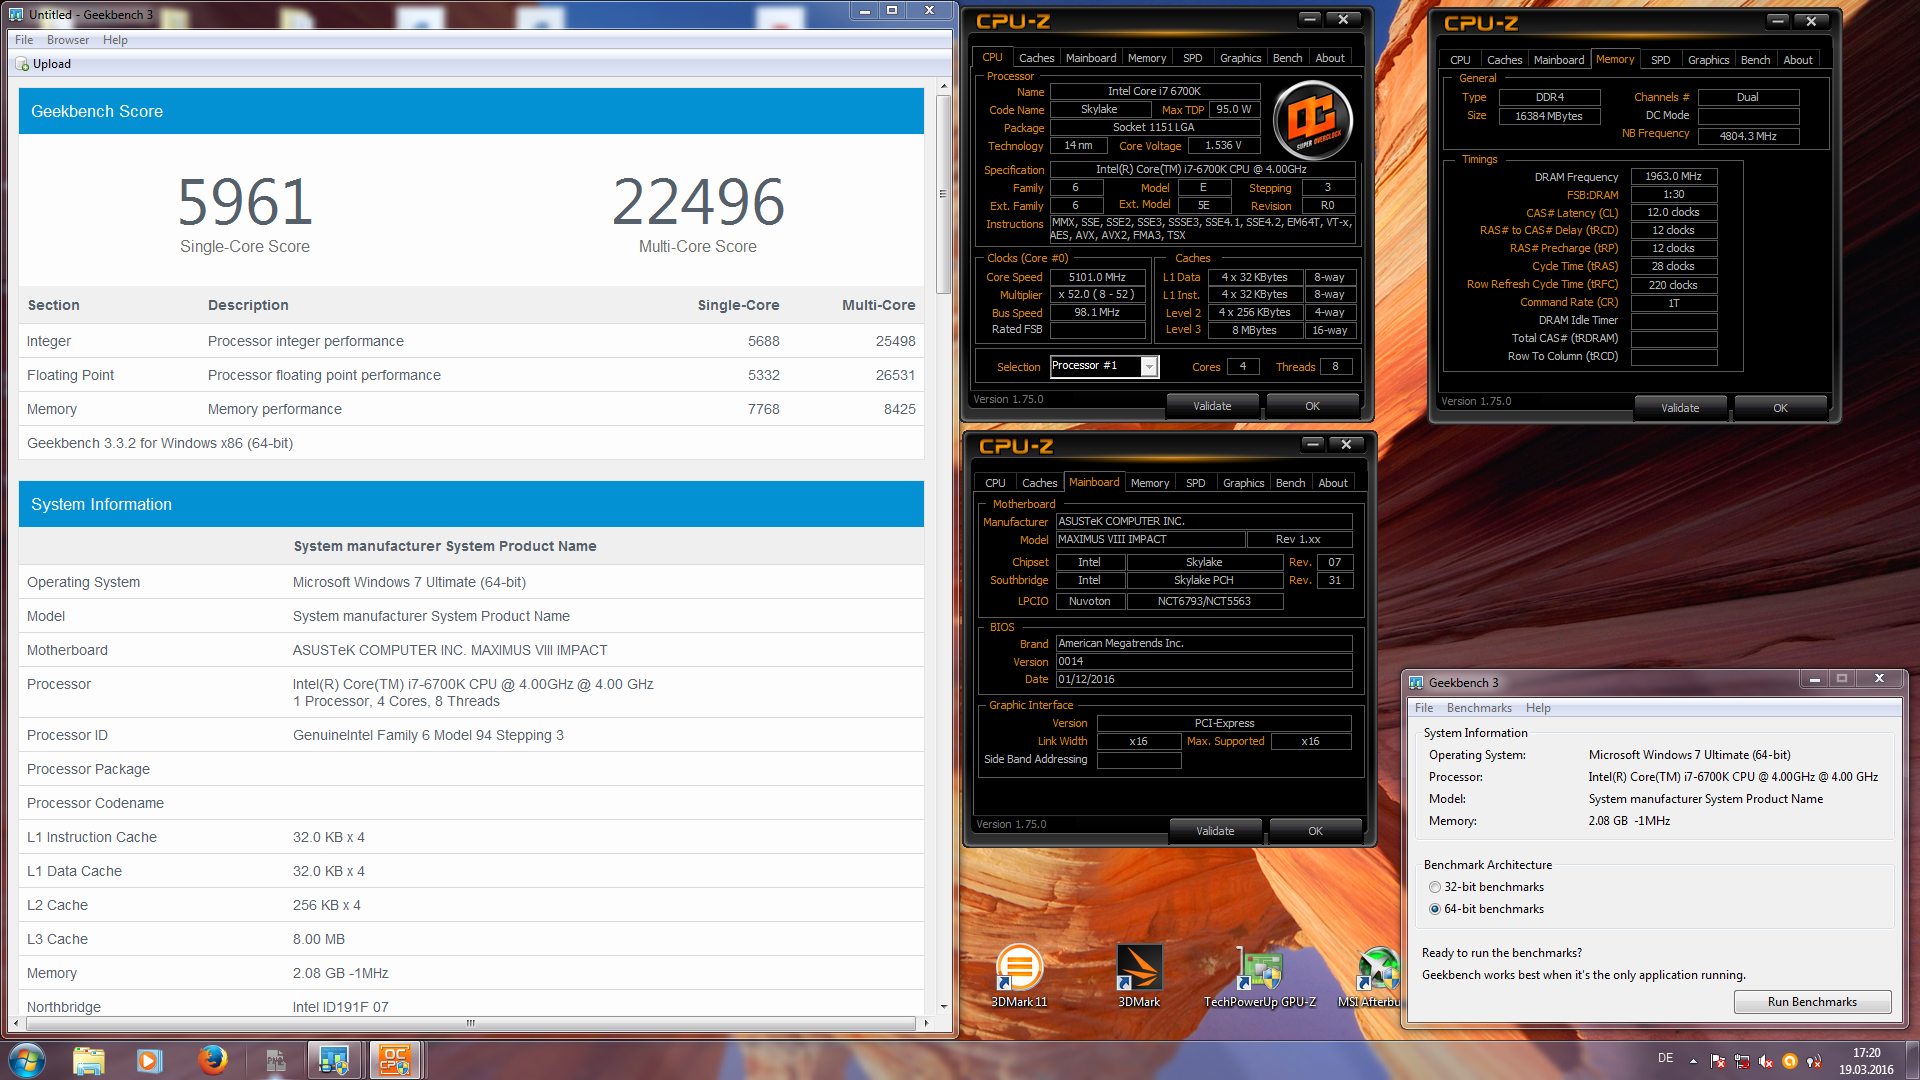Open About tab in the Memory CPU-Z window
Screen dimensions: 1920x1080
point(1797,60)
